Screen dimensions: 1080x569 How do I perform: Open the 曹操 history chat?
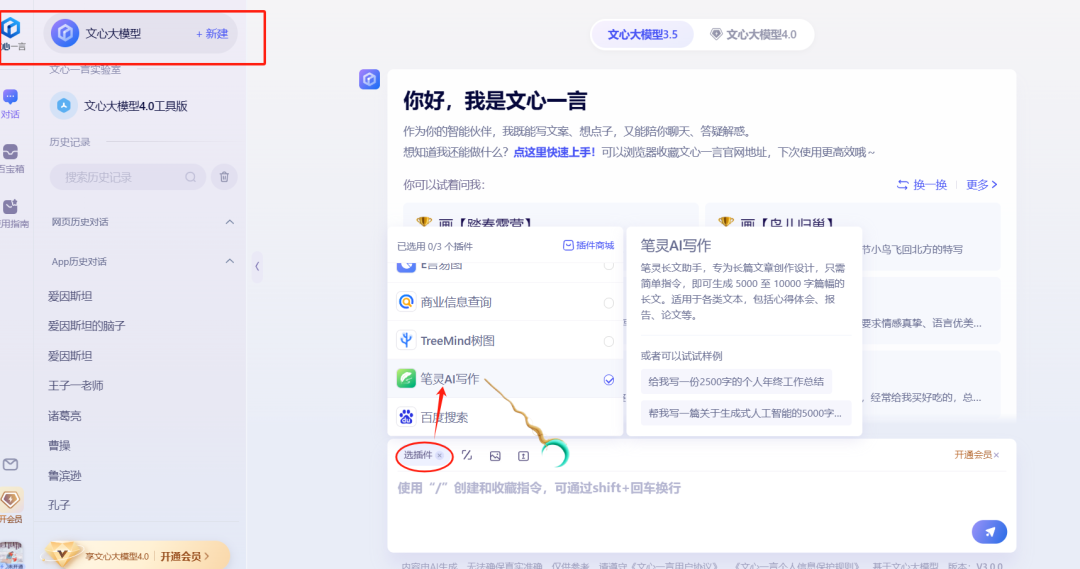pos(59,446)
